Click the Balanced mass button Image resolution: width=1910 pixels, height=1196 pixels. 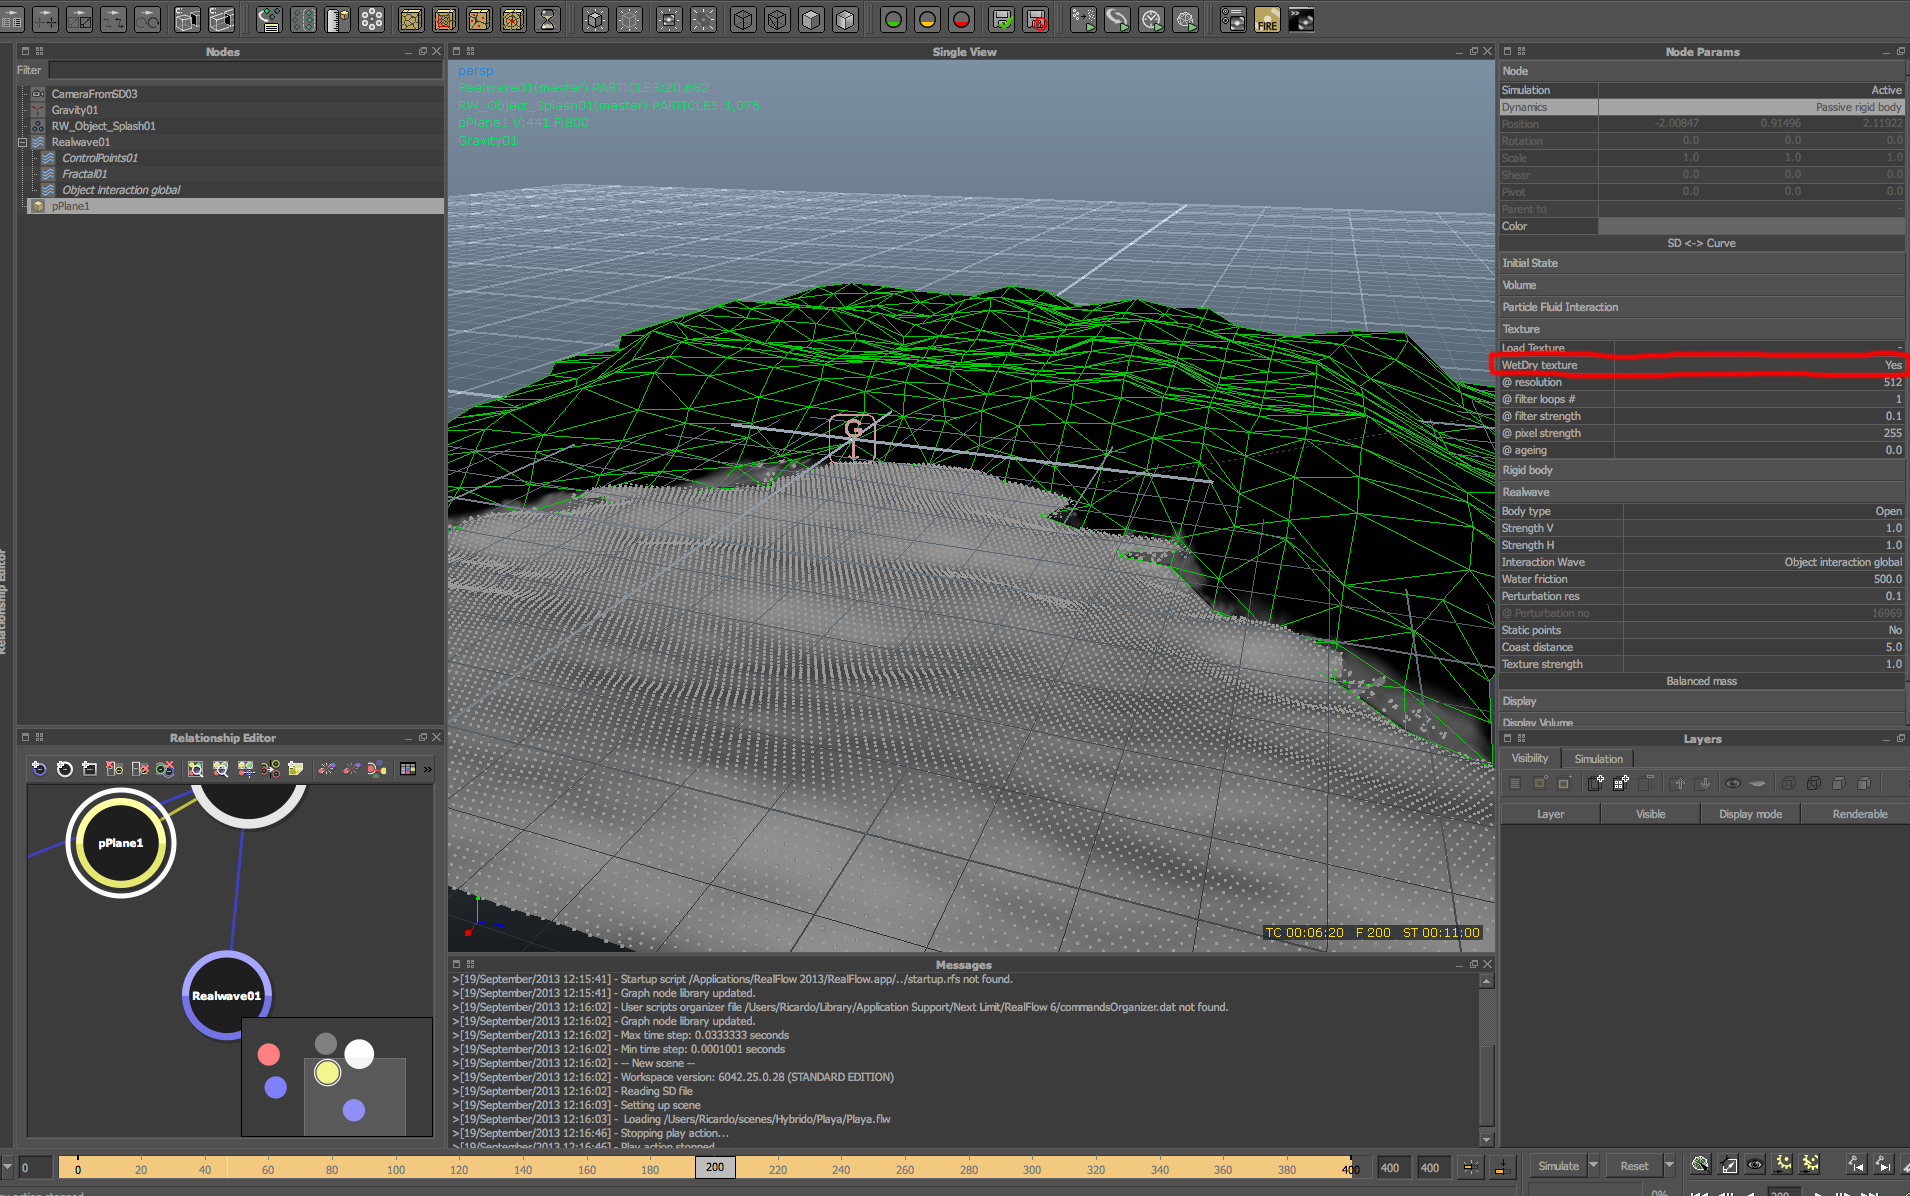pyautogui.click(x=1701, y=681)
